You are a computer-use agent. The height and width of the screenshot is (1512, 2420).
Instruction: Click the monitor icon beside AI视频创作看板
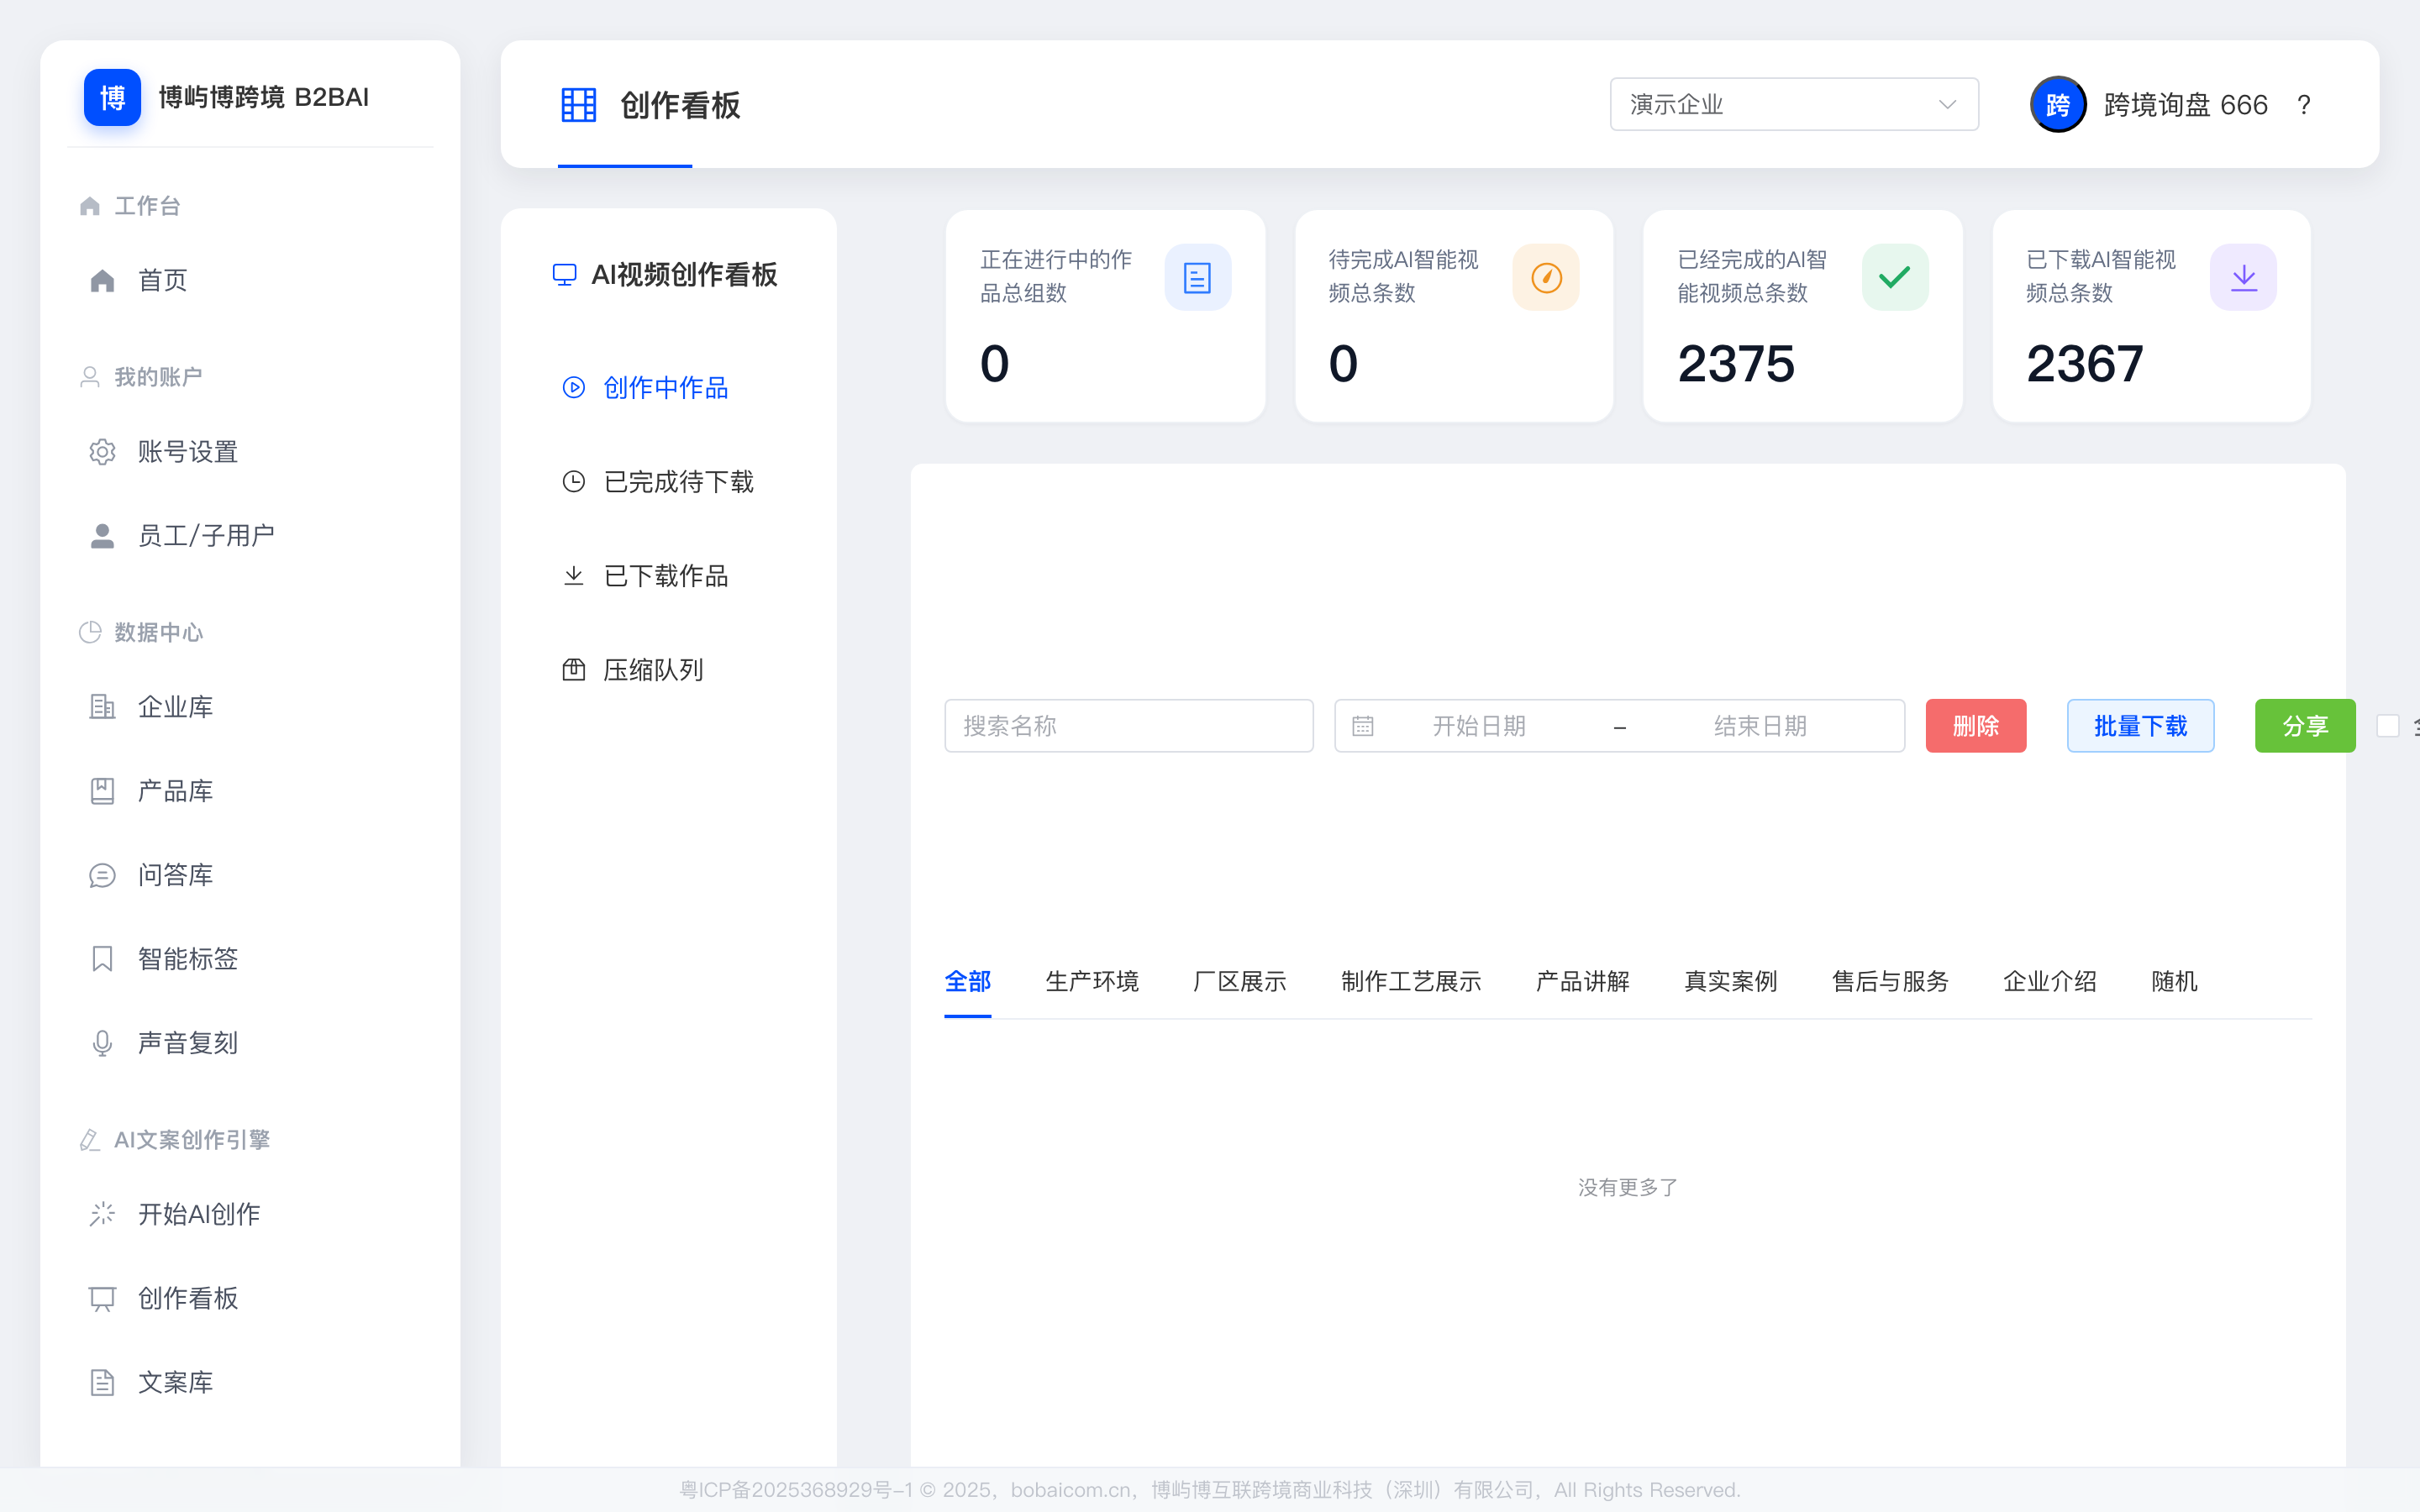(565, 275)
